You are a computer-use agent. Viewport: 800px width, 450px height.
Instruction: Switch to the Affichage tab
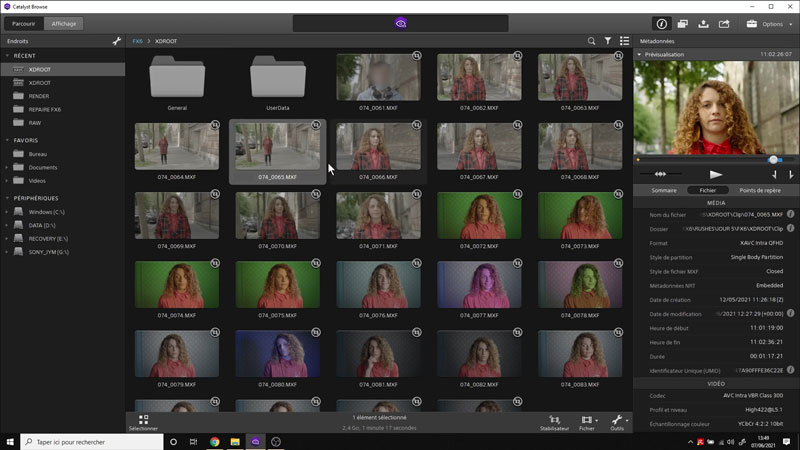pos(64,24)
